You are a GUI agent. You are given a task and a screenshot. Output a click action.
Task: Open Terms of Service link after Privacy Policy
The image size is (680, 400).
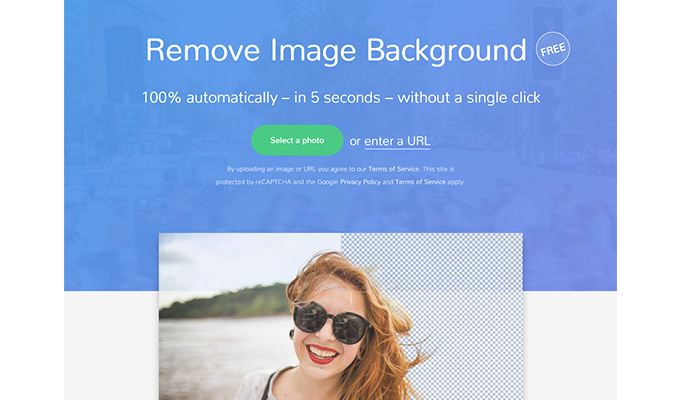click(x=420, y=182)
